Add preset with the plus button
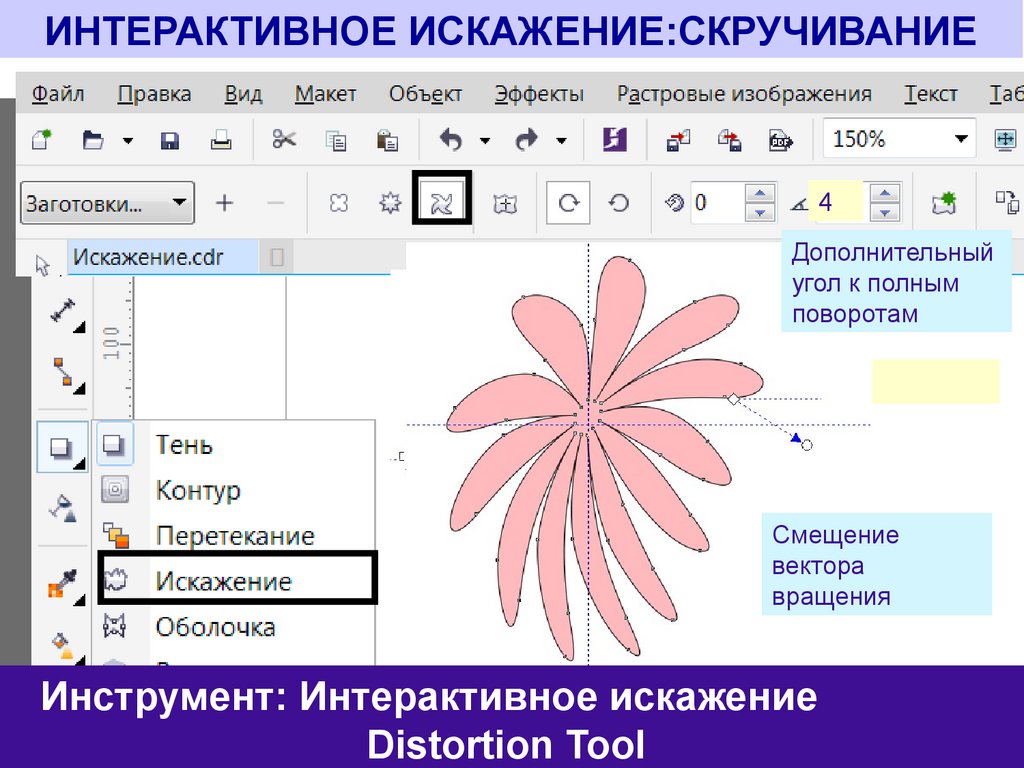Image resolution: width=1024 pixels, height=768 pixels. pos(224,203)
